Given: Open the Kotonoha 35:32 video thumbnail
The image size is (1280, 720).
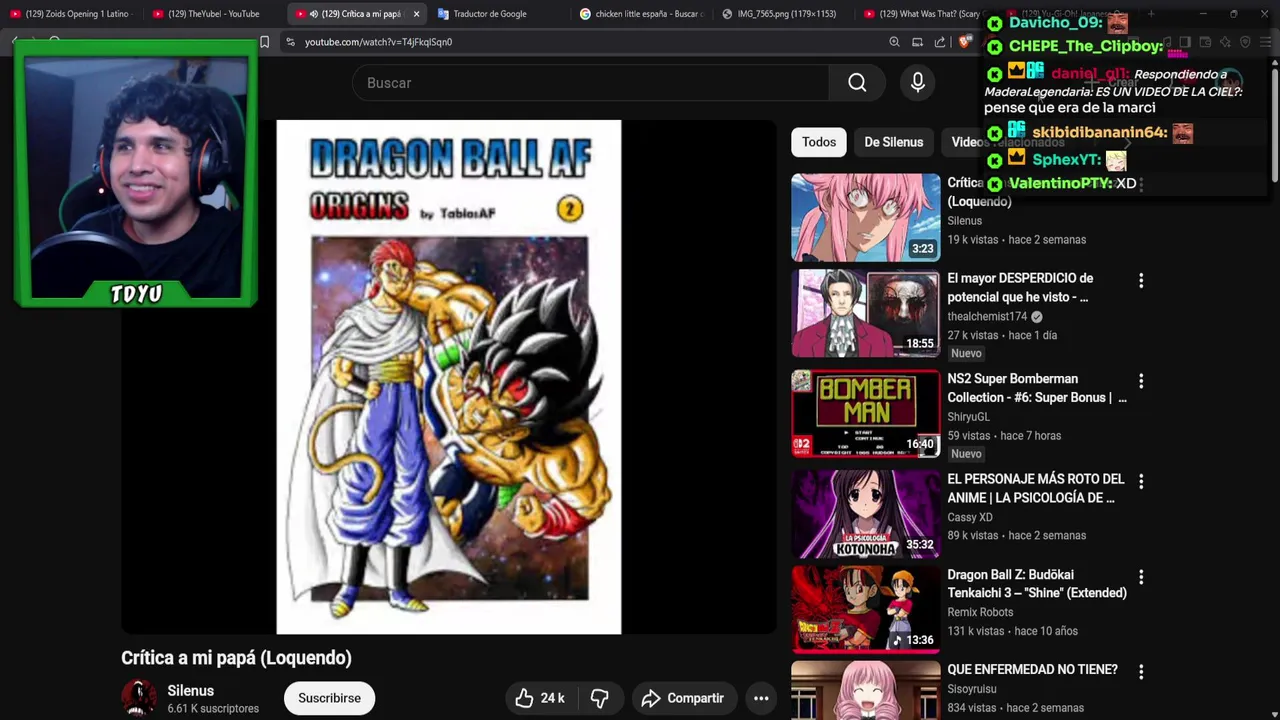Looking at the screenshot, I should pos(866,514).
